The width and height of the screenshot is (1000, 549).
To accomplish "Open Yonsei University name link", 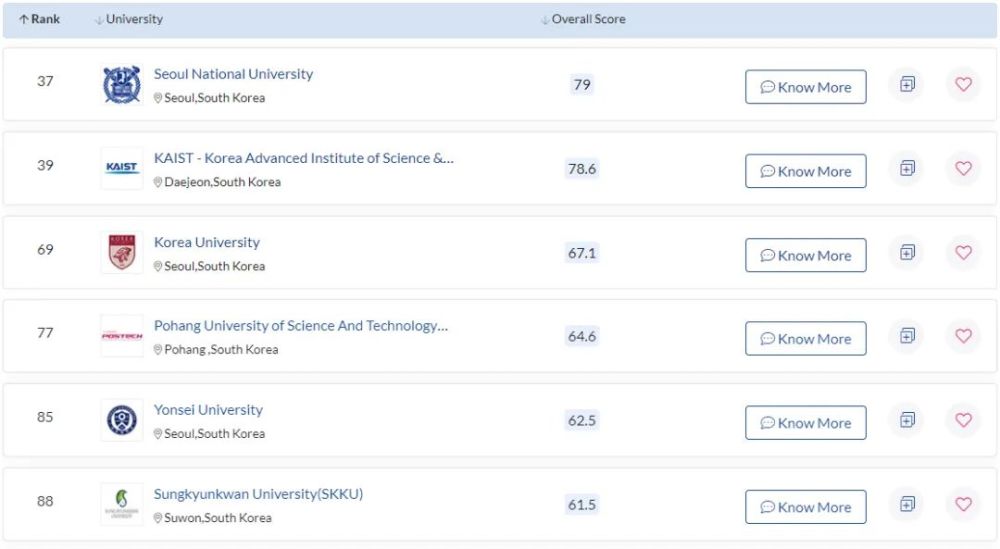I will coord(208,410).
